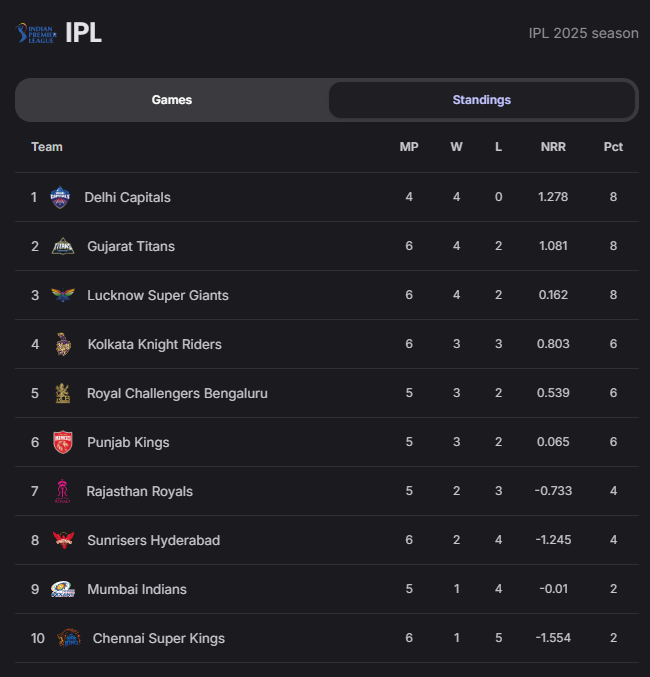The width and height of the screenshot is (650, 677).
Task: Open the Mumbai Indians team name
Action: coord(137,589)
